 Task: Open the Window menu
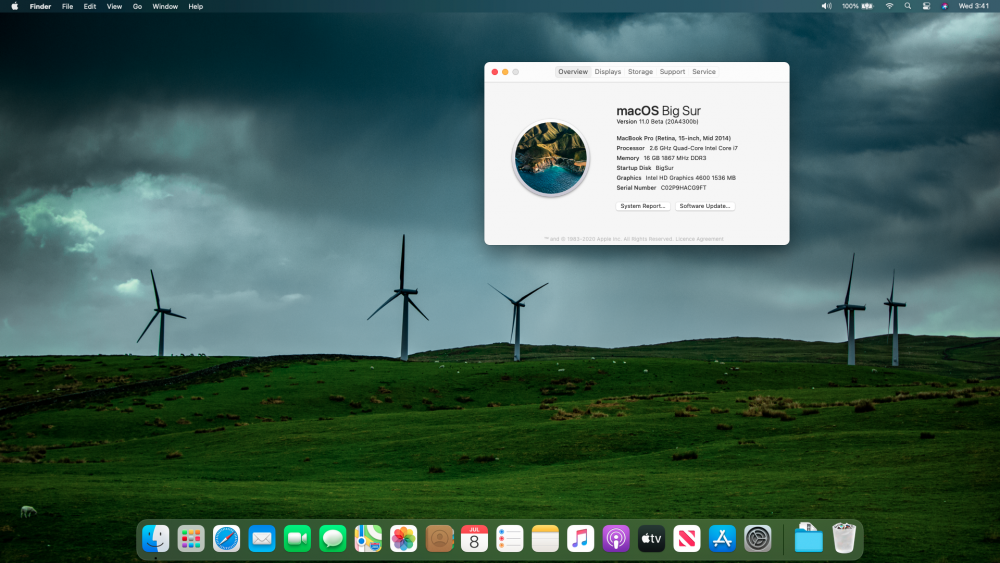(x=165, y=6)
